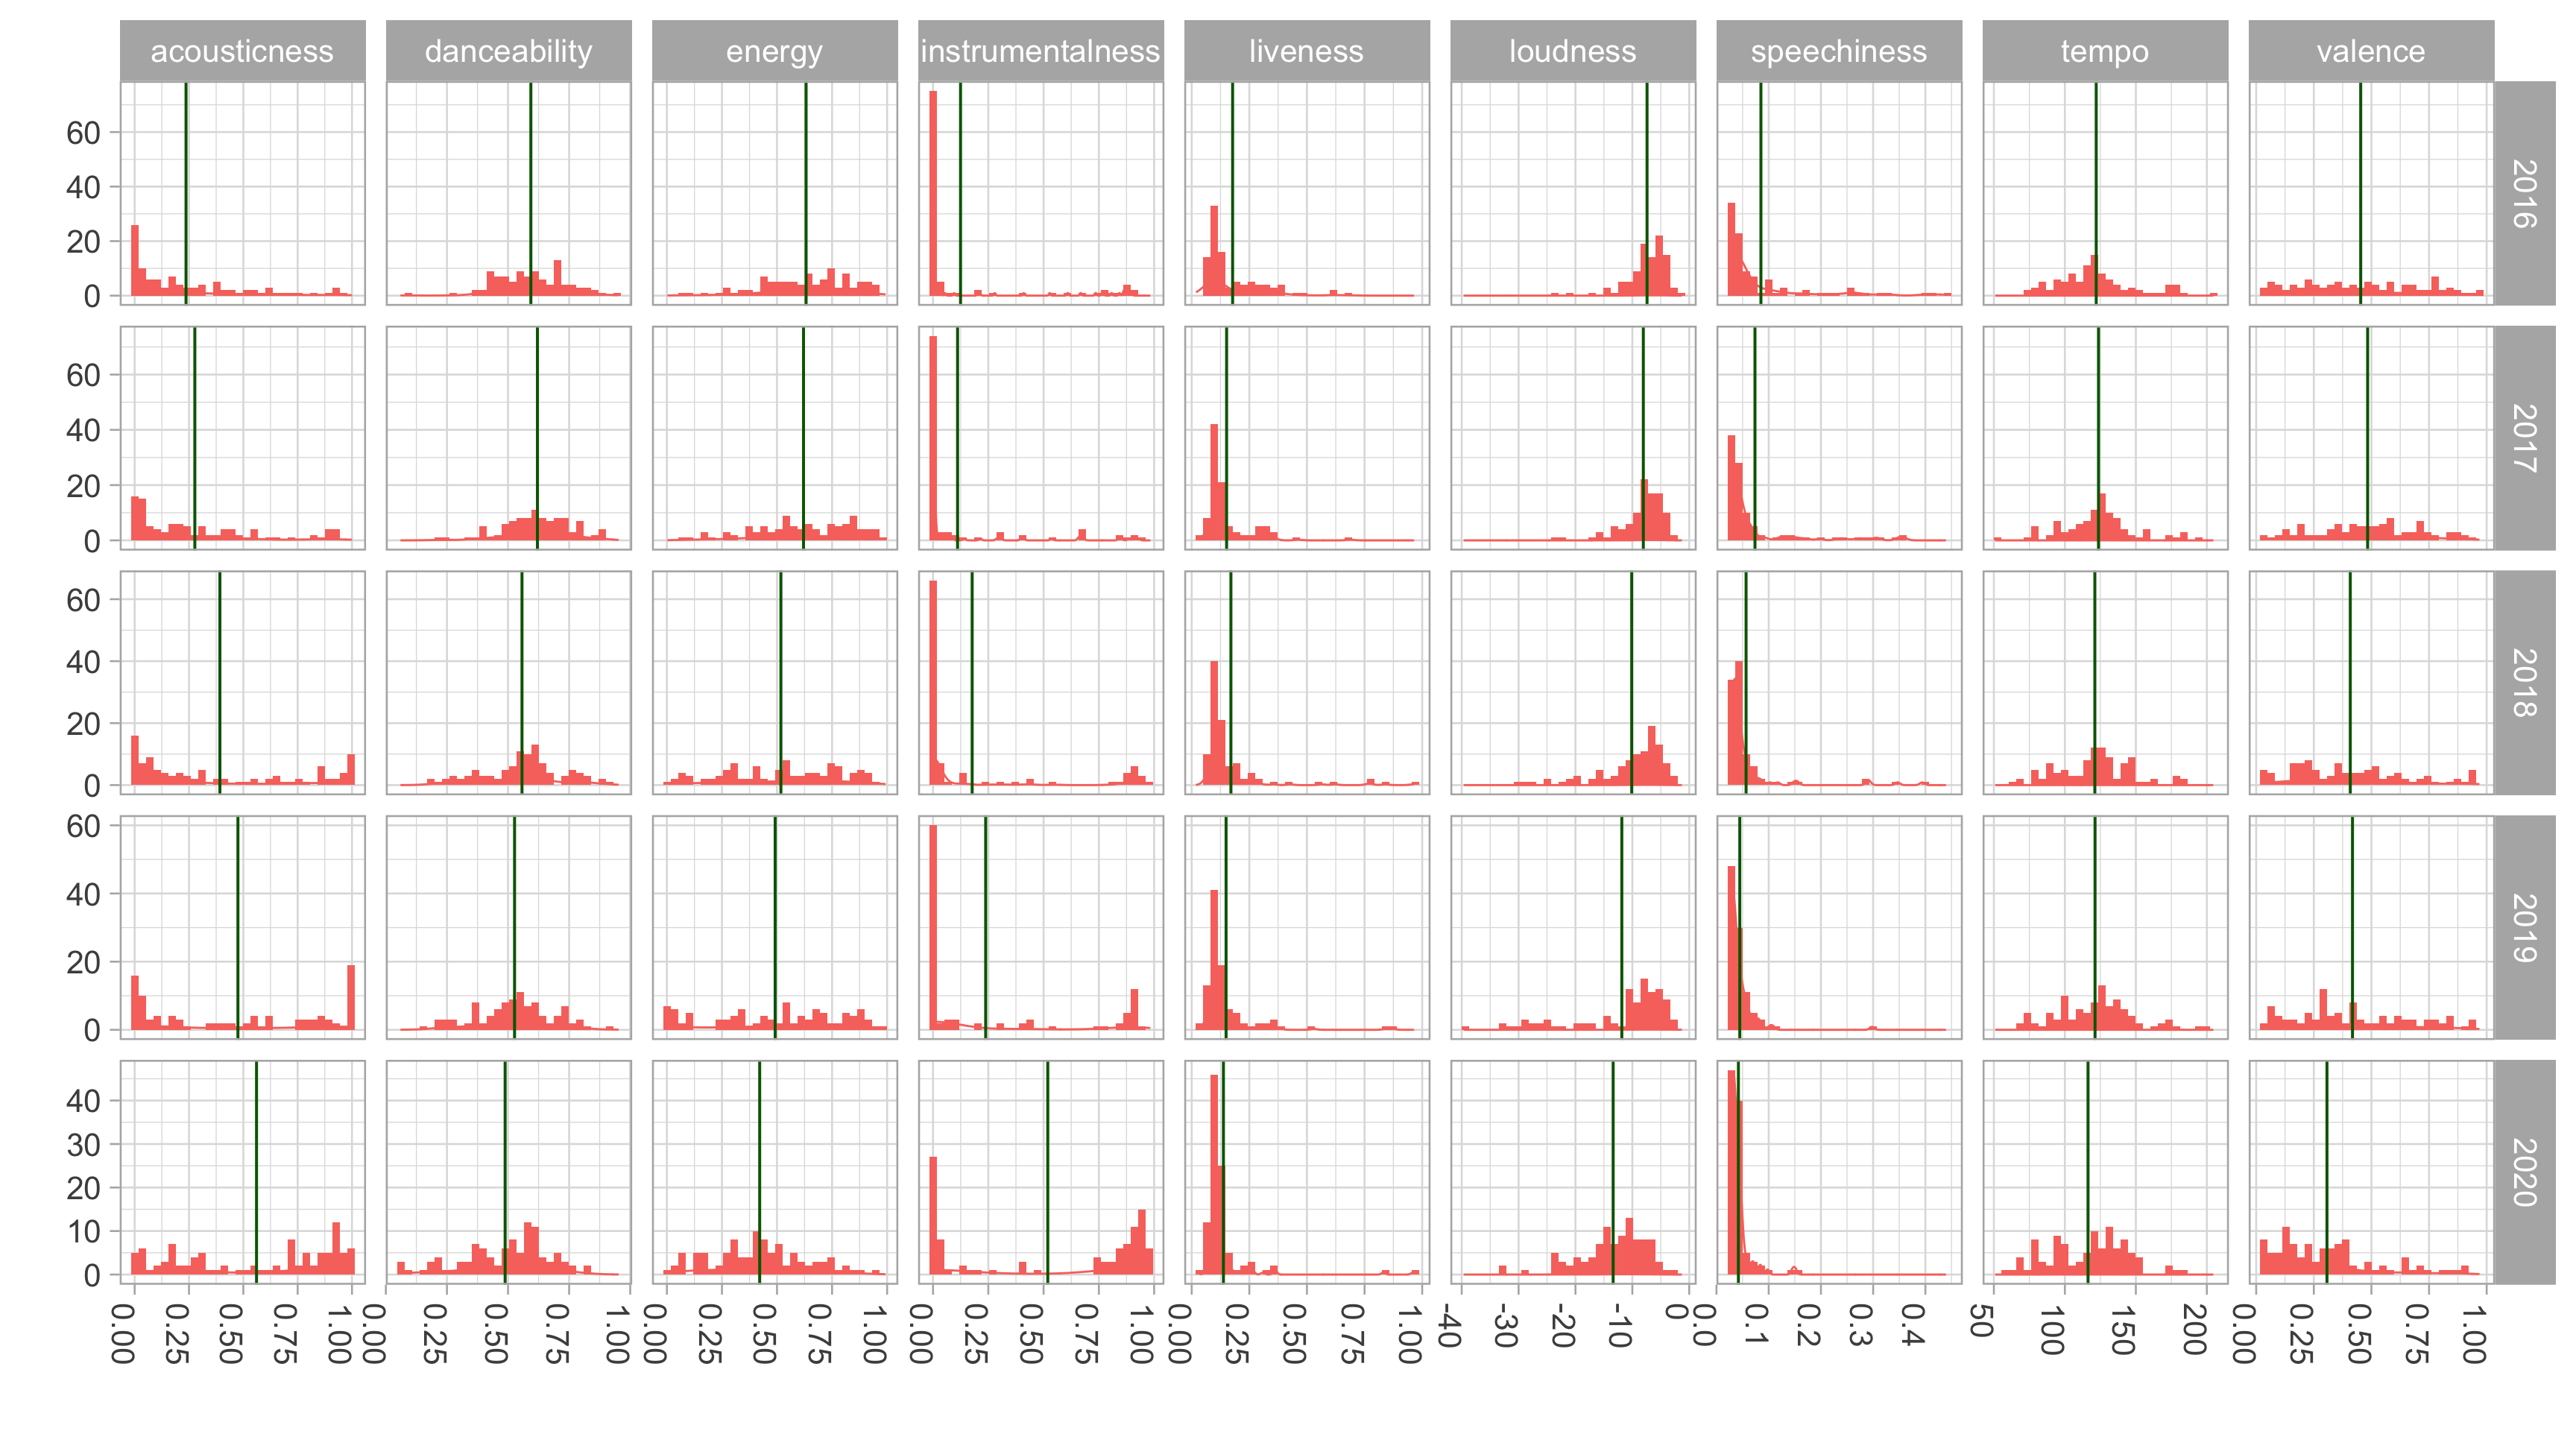
Task: Click the loudness facet header
Action: (1572, 51)
